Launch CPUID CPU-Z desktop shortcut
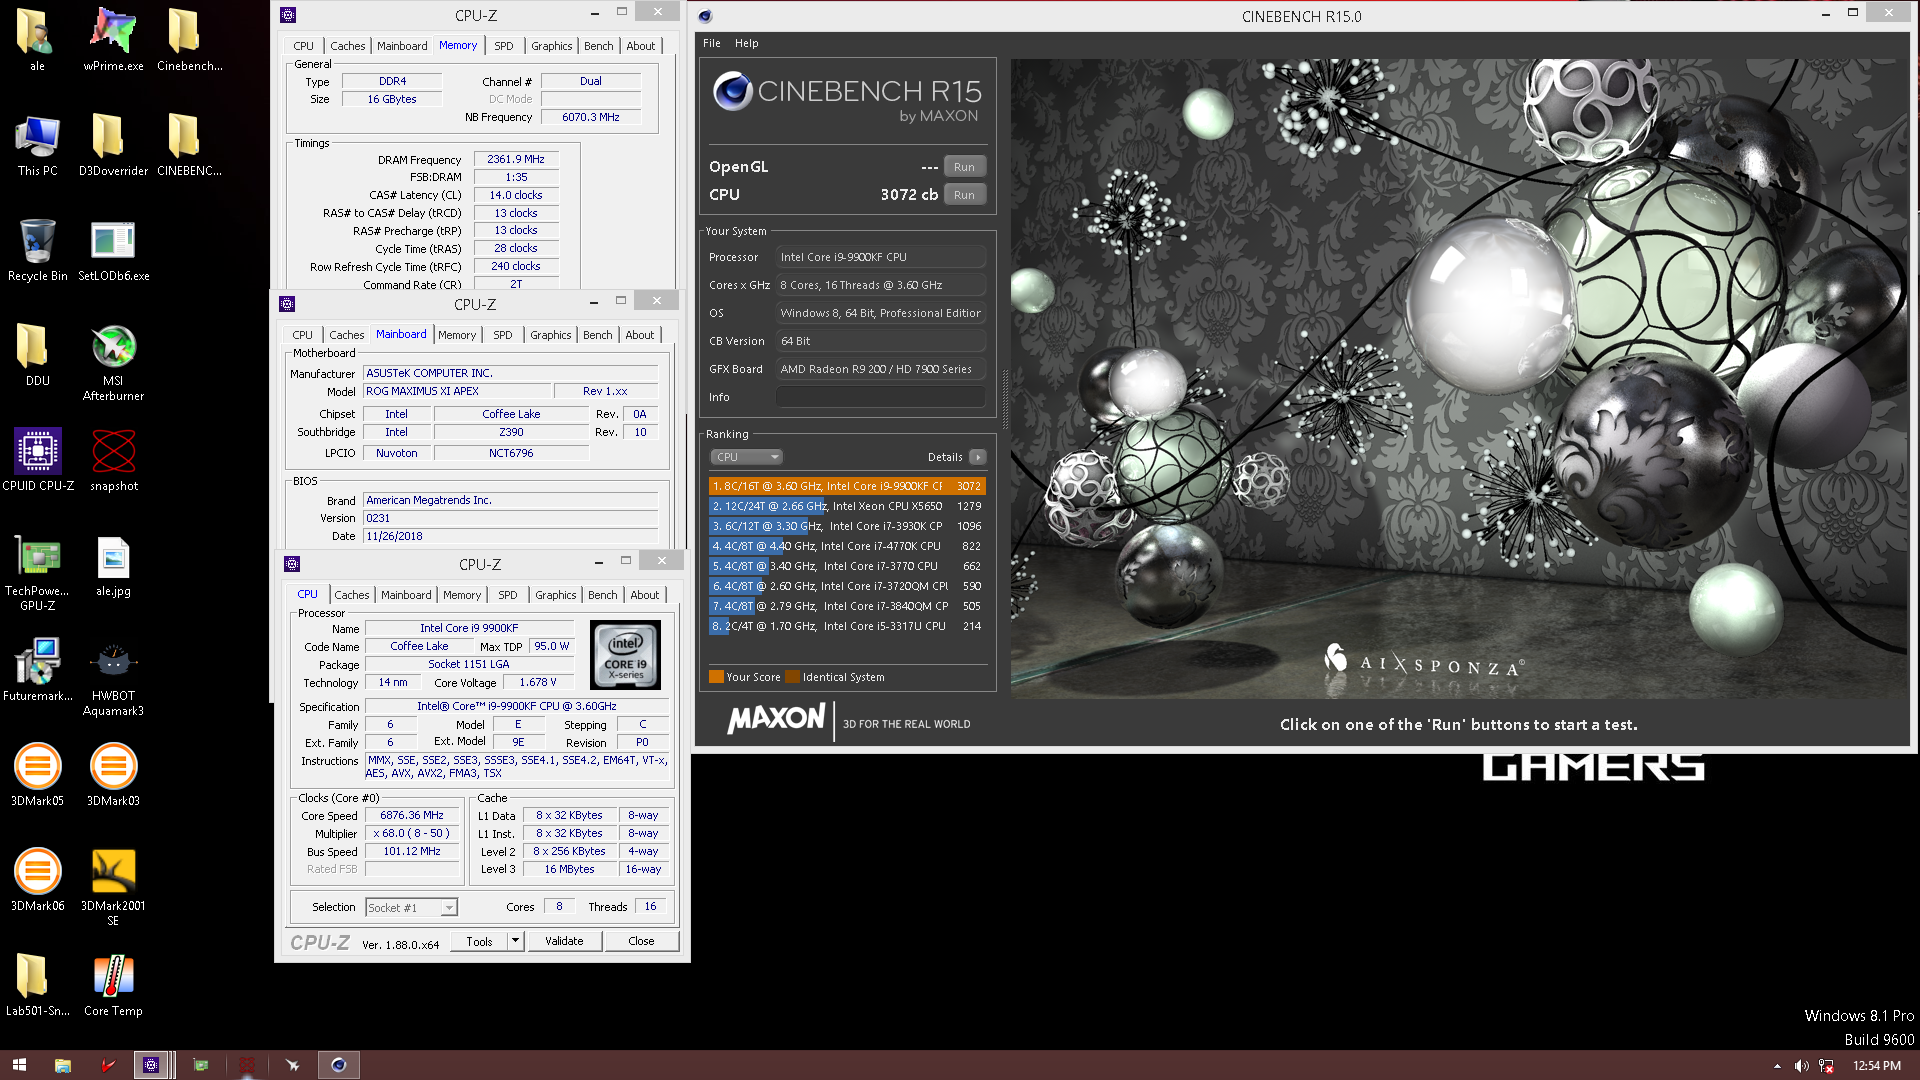 [37, 460]
